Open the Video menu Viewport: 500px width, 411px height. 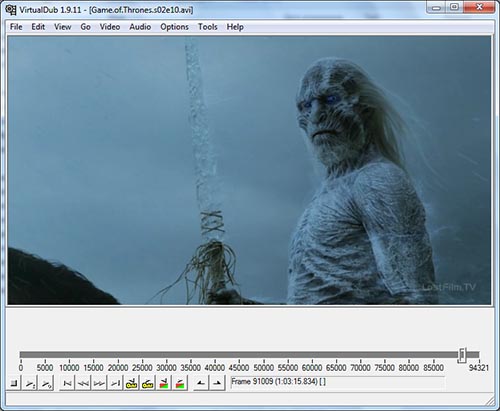(x=110, y=27)
